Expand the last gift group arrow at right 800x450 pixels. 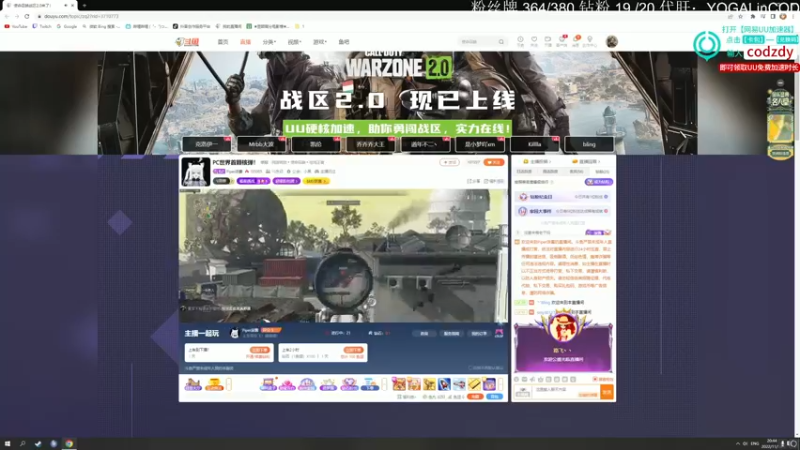(501, 384)
